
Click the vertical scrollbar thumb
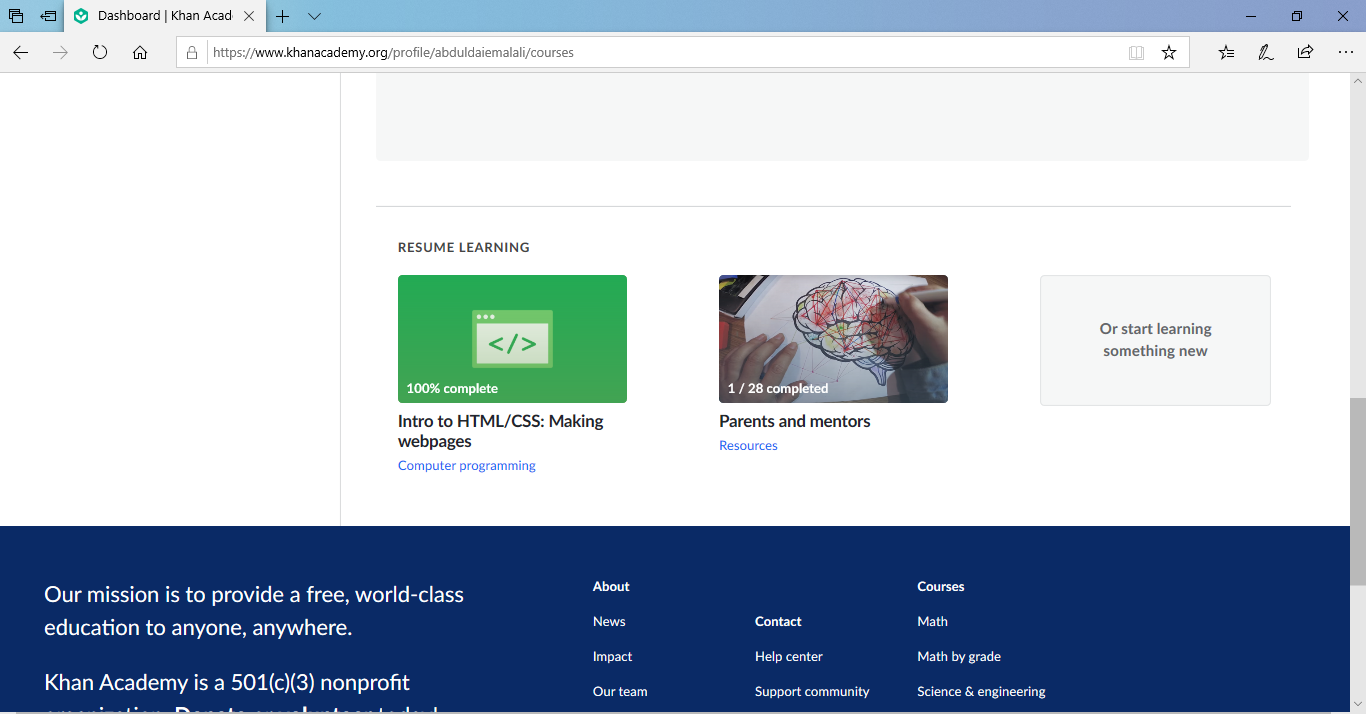click(1358, 491)
